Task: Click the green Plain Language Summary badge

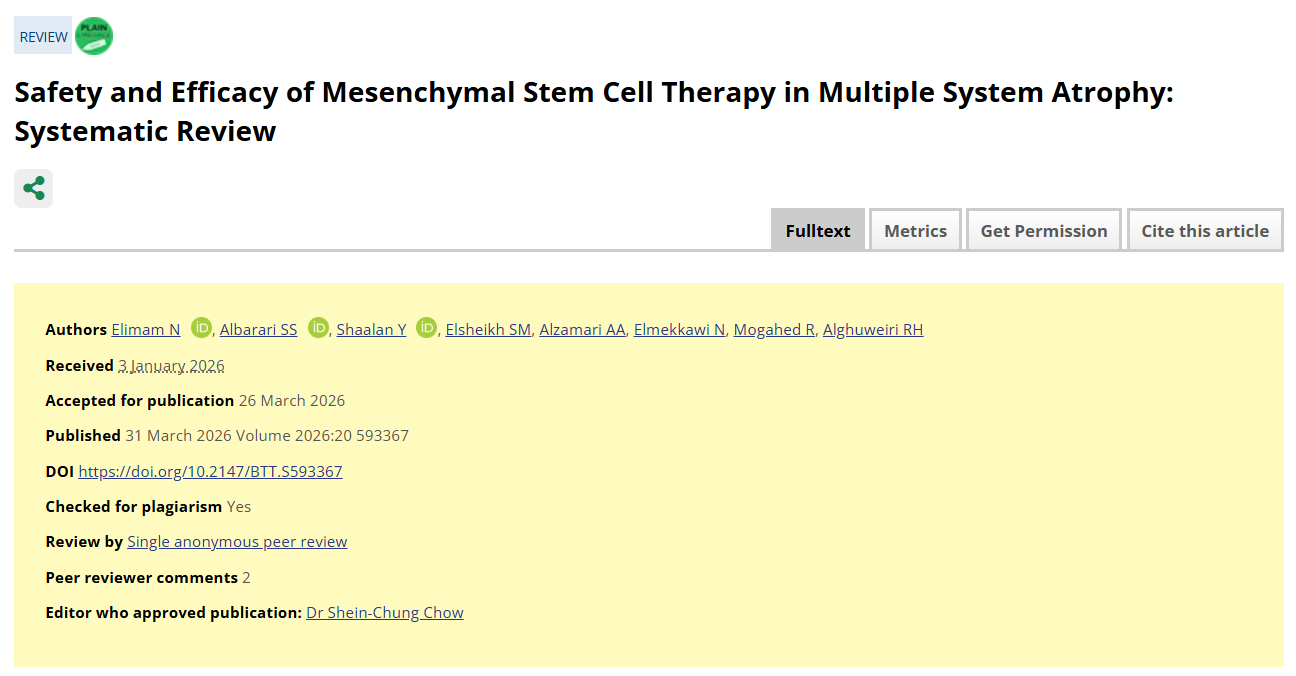Action: [94, 36]
